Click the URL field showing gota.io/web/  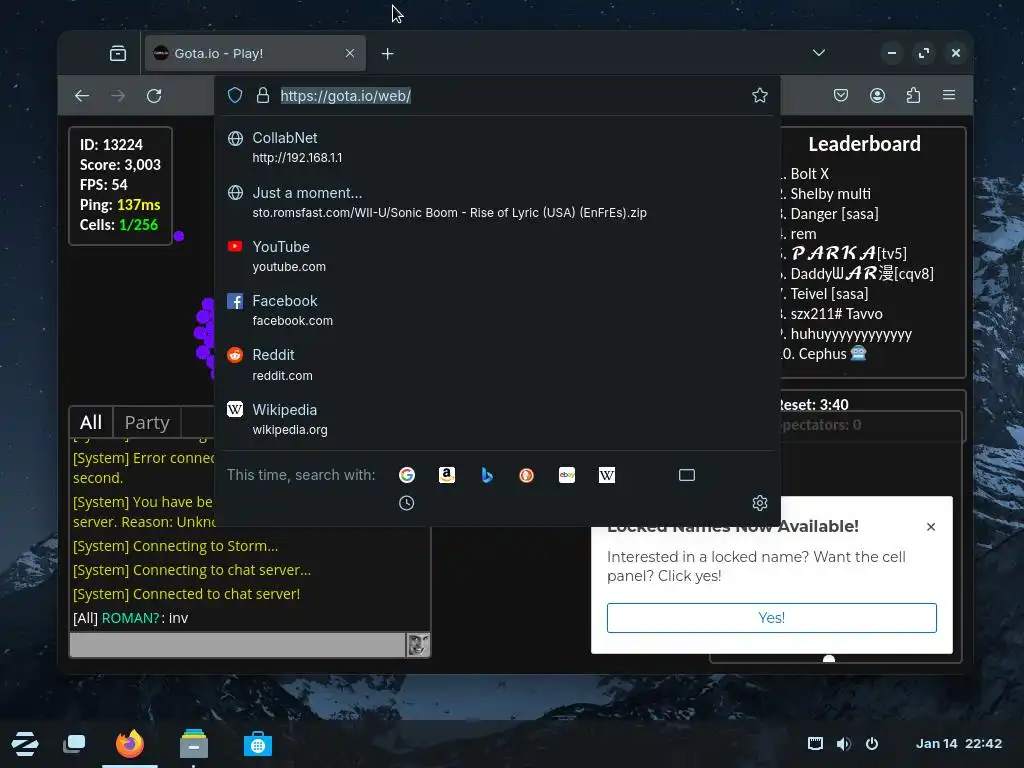[x=345, y=96]
